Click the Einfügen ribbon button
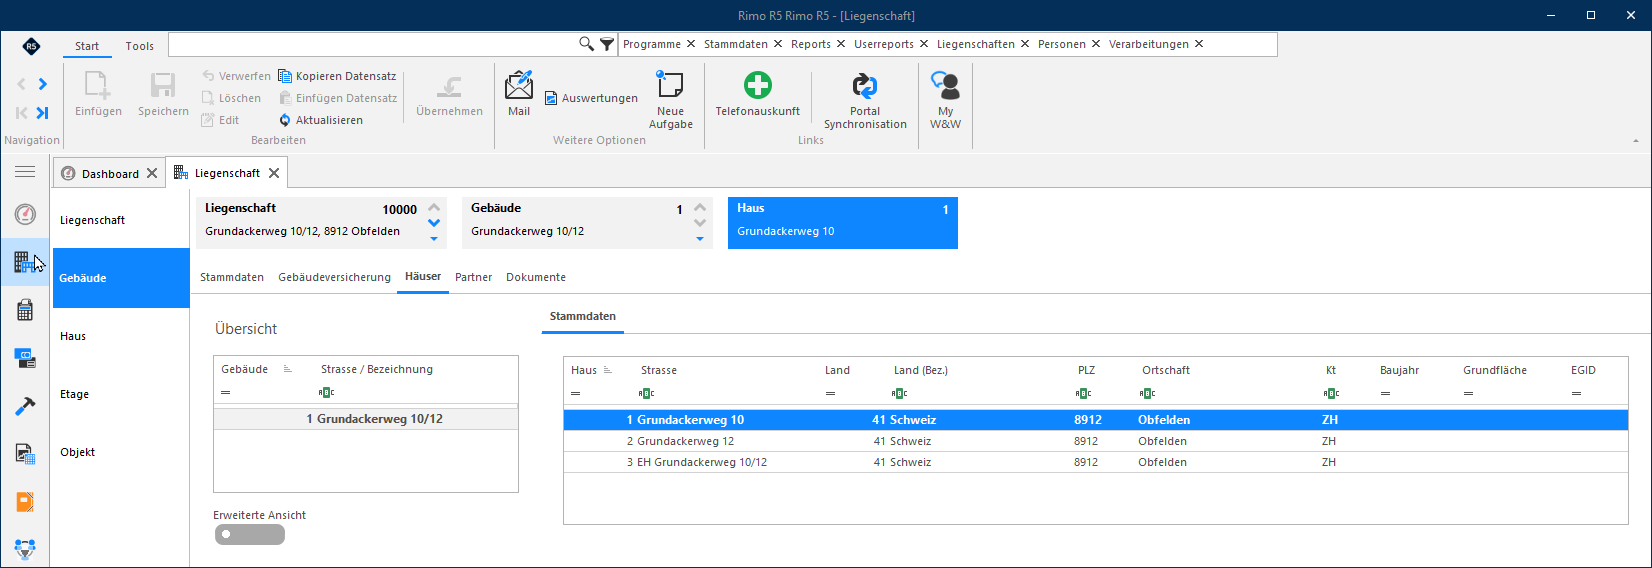1652x568 pixels. (98, 95)
